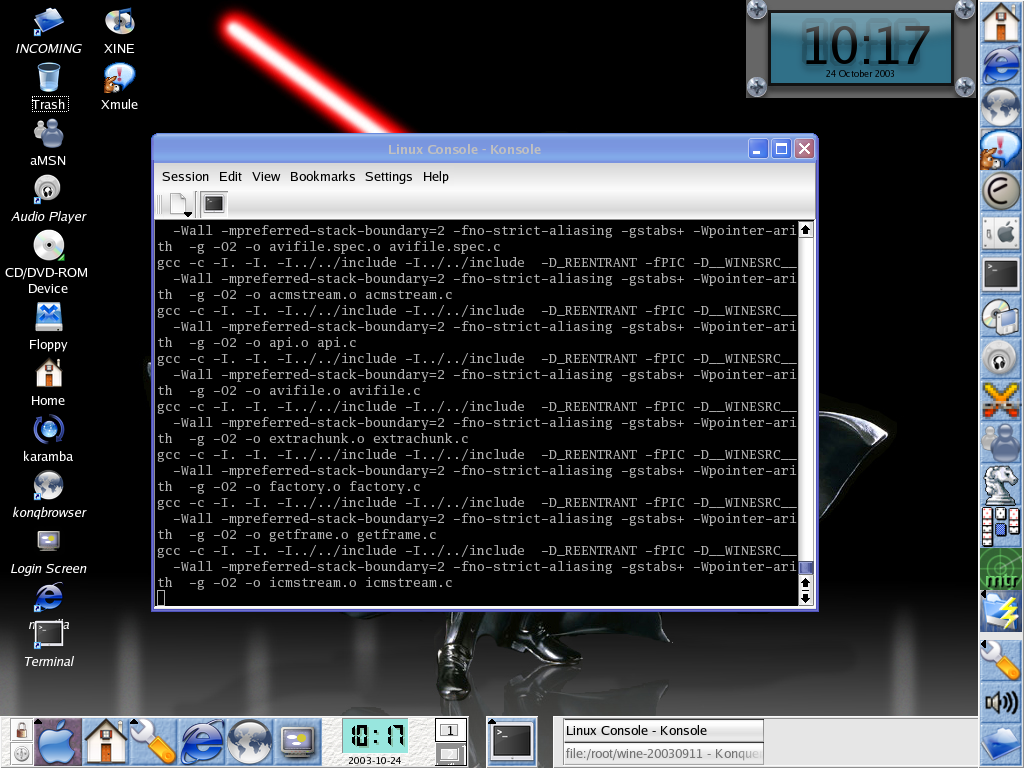Click the Konsole scrollbar thumb handle
This screenshot has width=1024, height=768.
(806, 568)
